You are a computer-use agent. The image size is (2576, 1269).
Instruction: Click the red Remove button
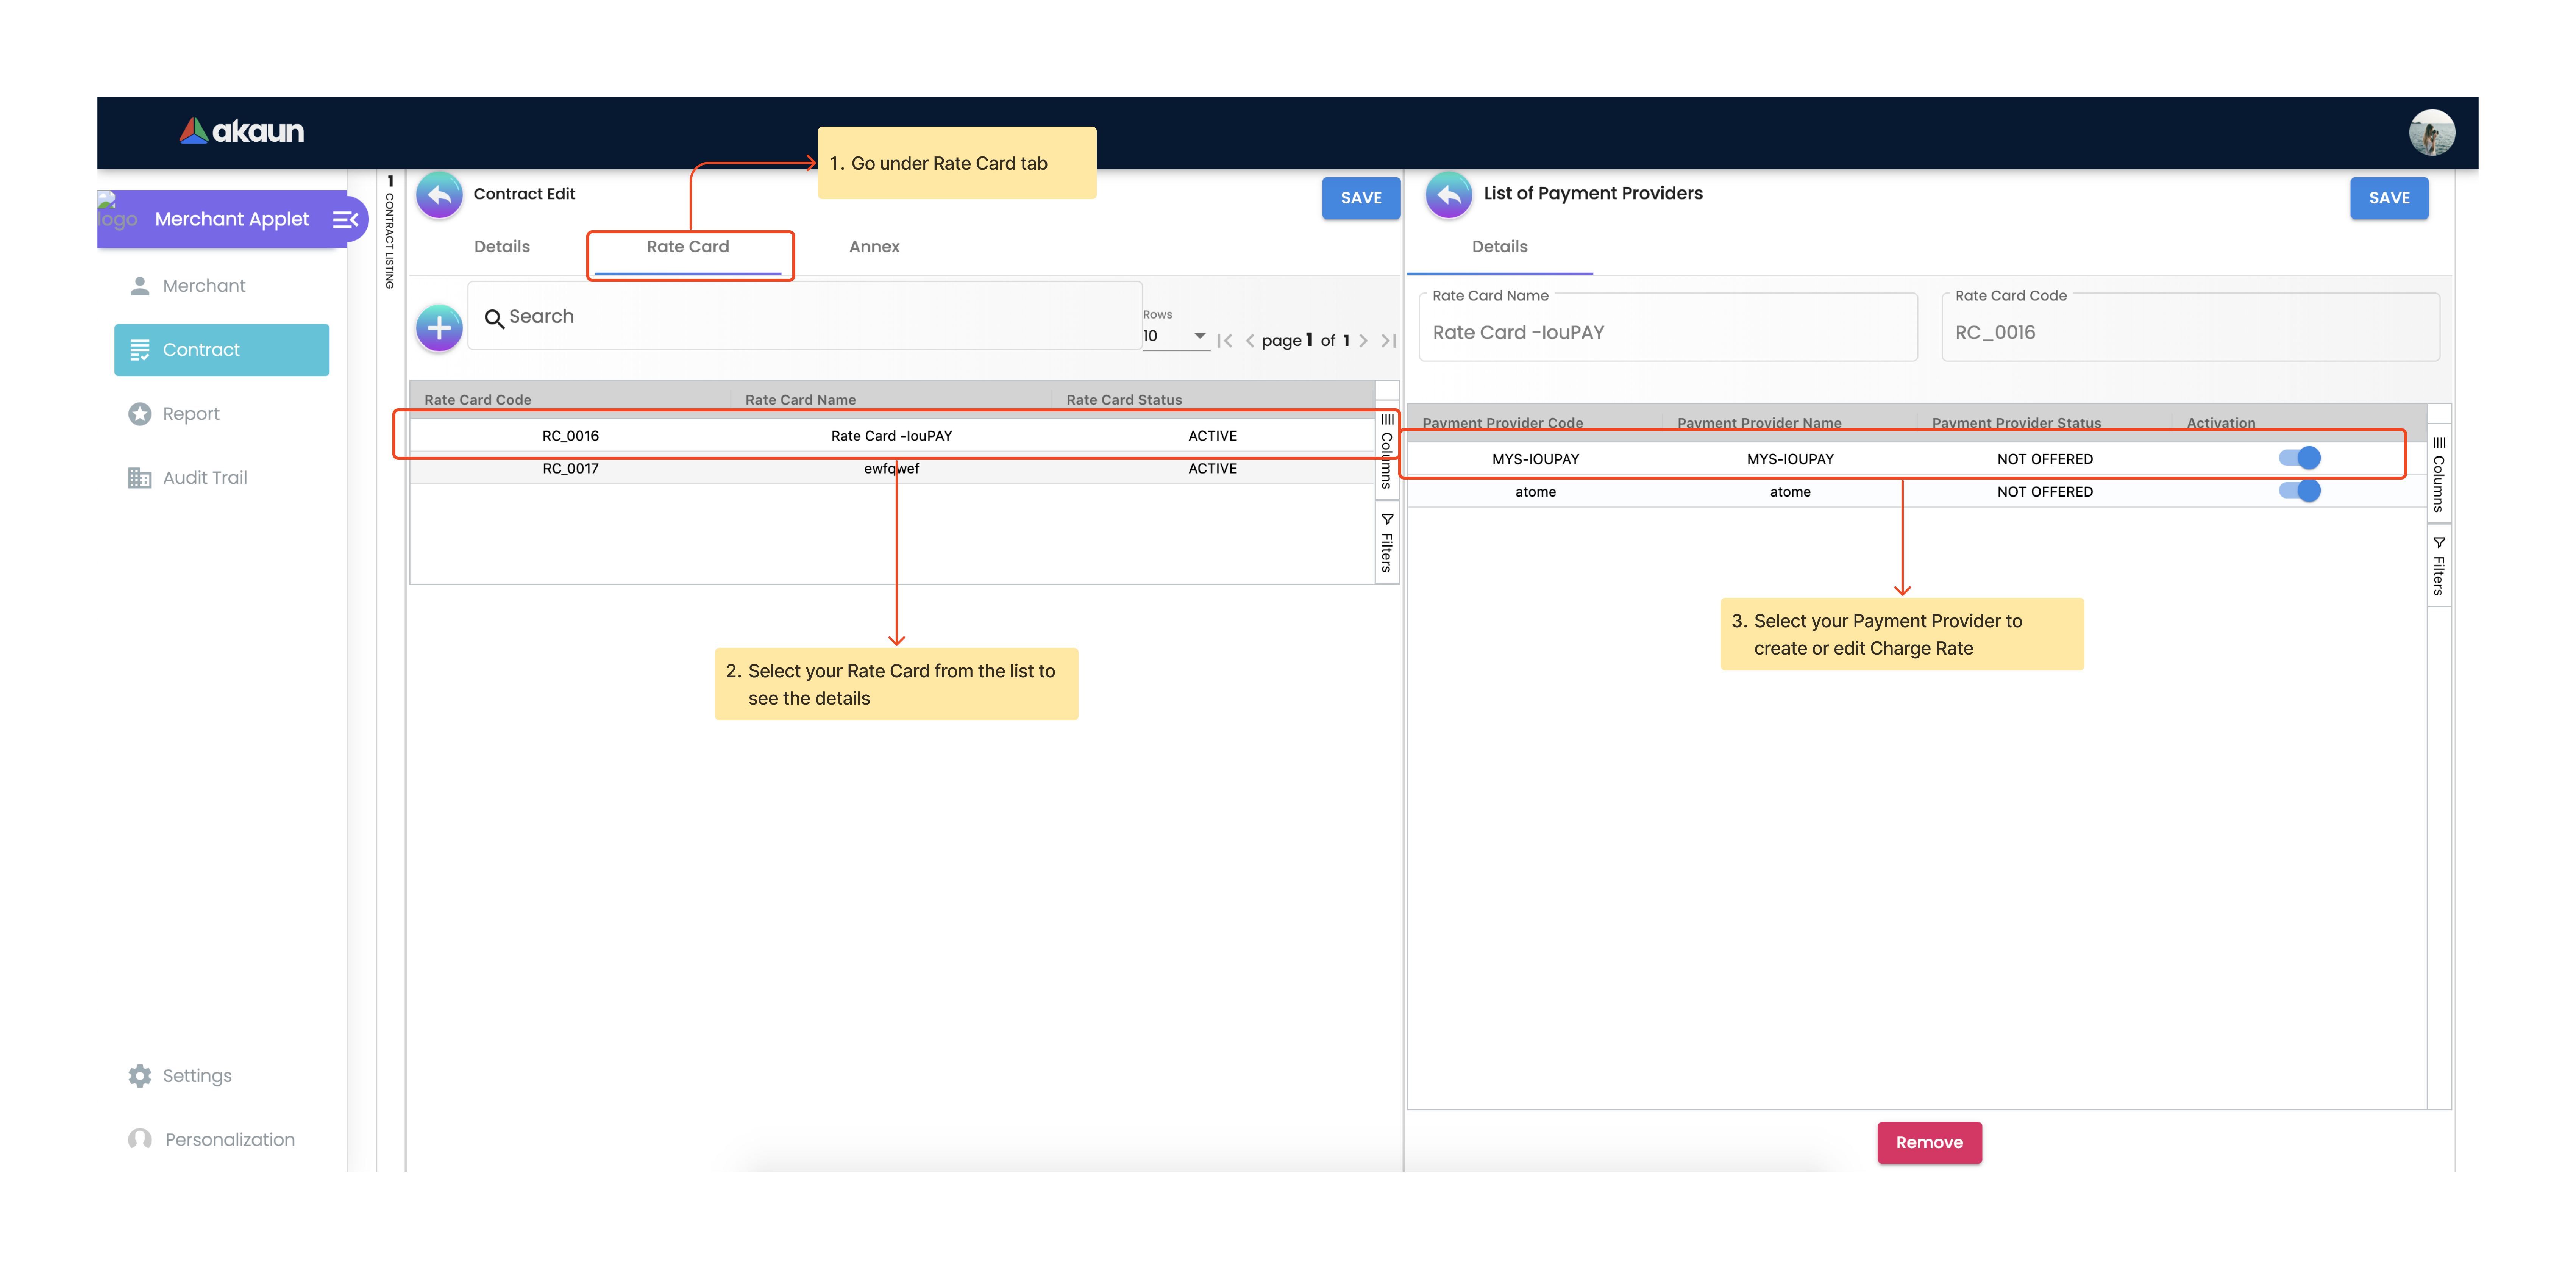tap(1929, 1142)
